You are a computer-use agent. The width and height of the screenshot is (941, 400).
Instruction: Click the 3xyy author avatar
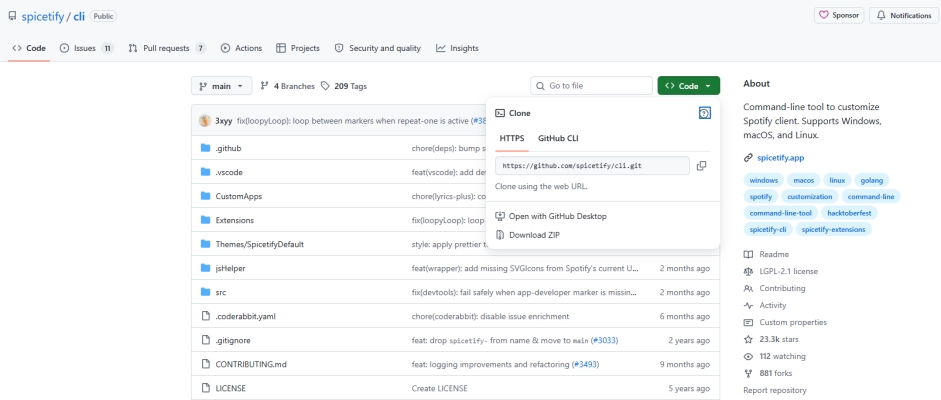tap(205, 121)
